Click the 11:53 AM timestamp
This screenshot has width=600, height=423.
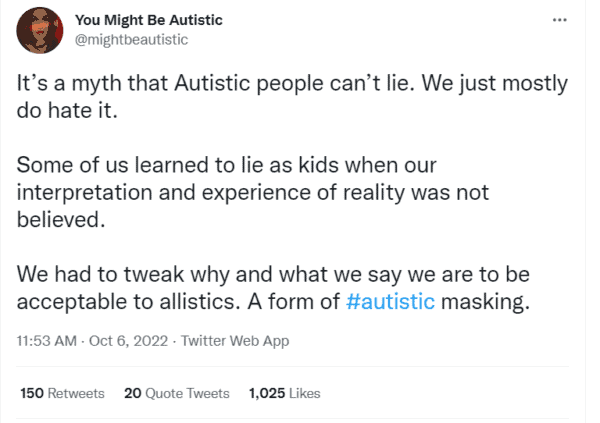47,341
